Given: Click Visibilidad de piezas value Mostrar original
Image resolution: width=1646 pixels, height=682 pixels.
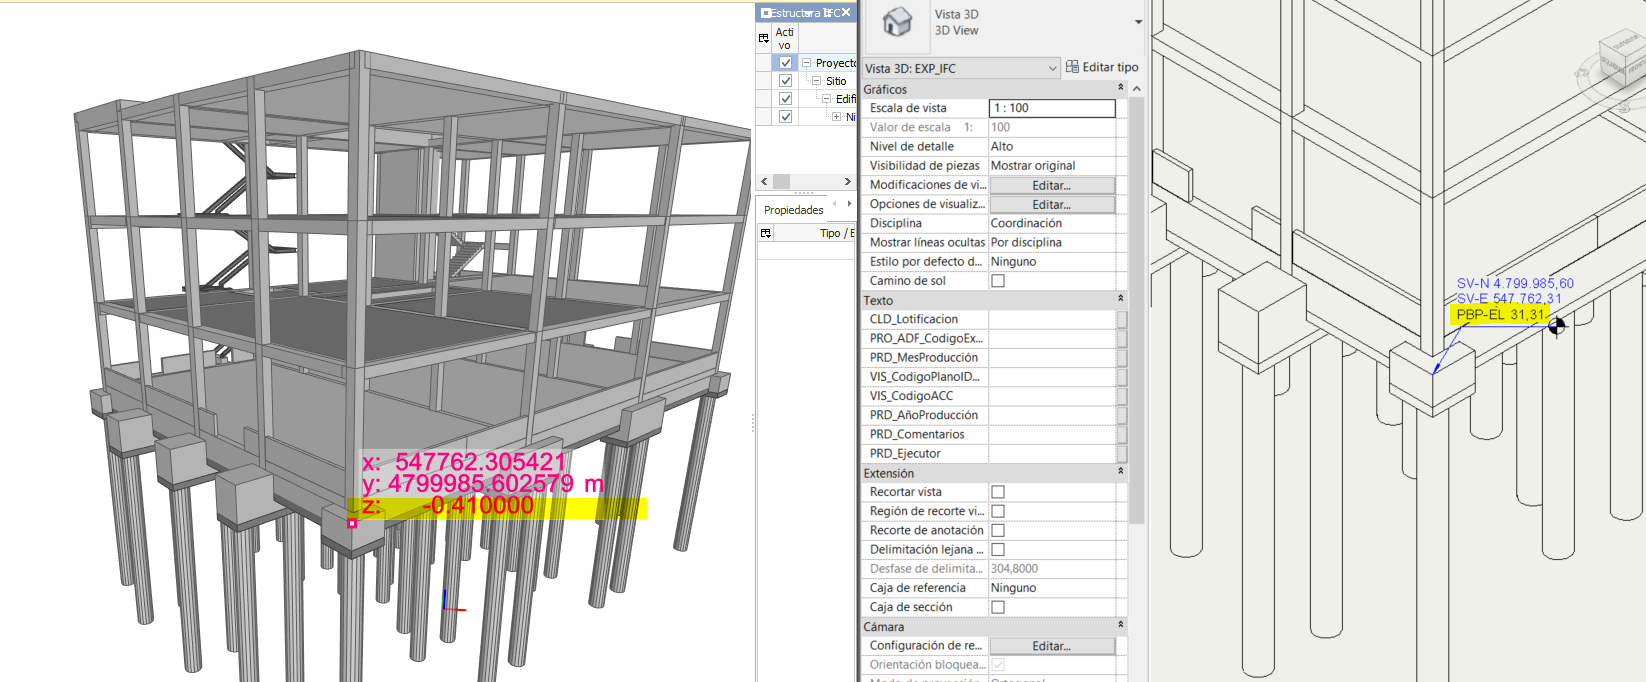Looking at the screenshot, I should click(1052, 165).
